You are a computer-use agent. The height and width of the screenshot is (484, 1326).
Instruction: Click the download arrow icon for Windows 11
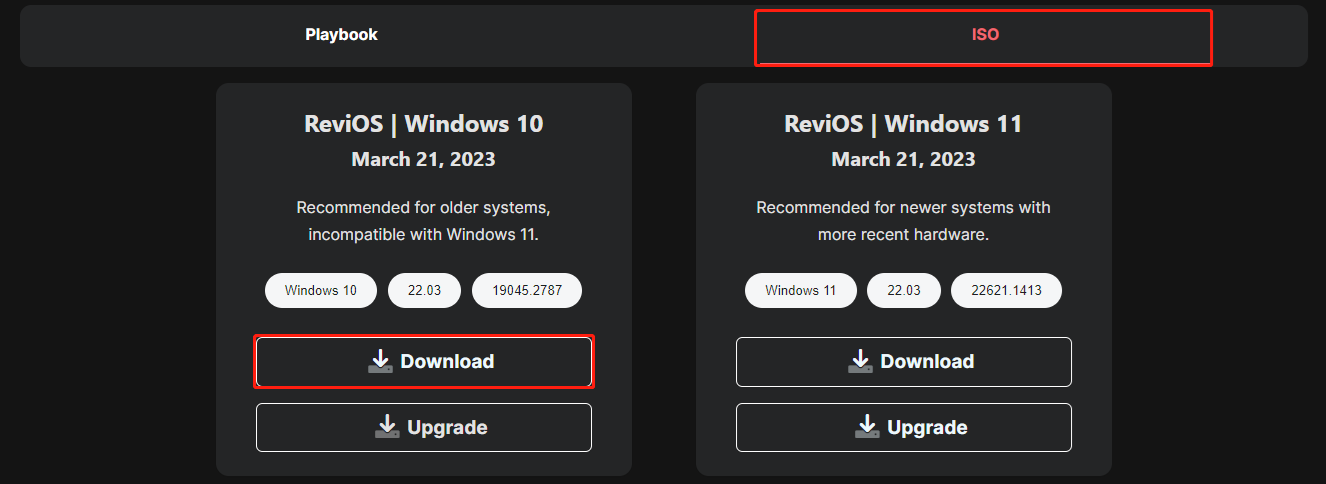coord(860,361)
